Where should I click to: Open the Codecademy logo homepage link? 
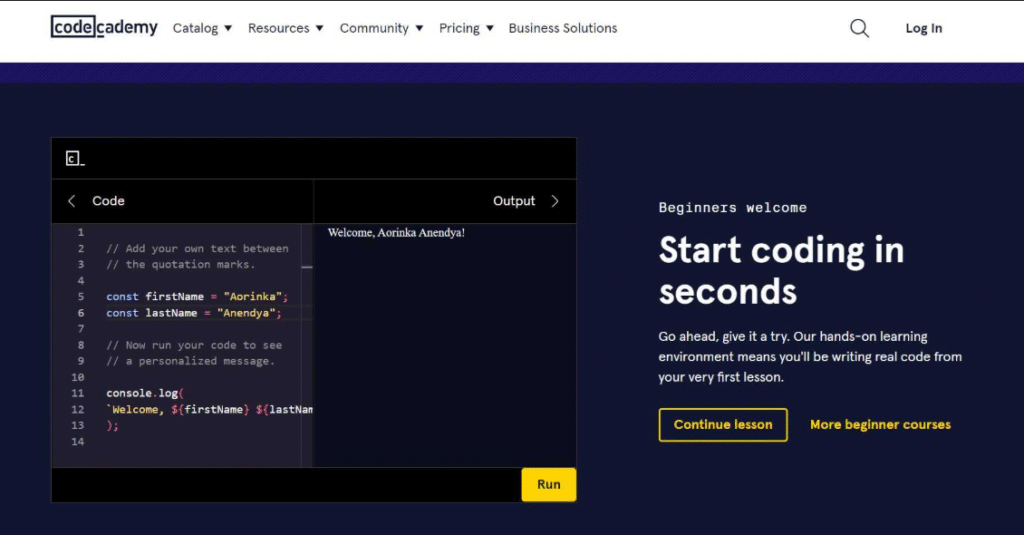click(x=104, y=27)
